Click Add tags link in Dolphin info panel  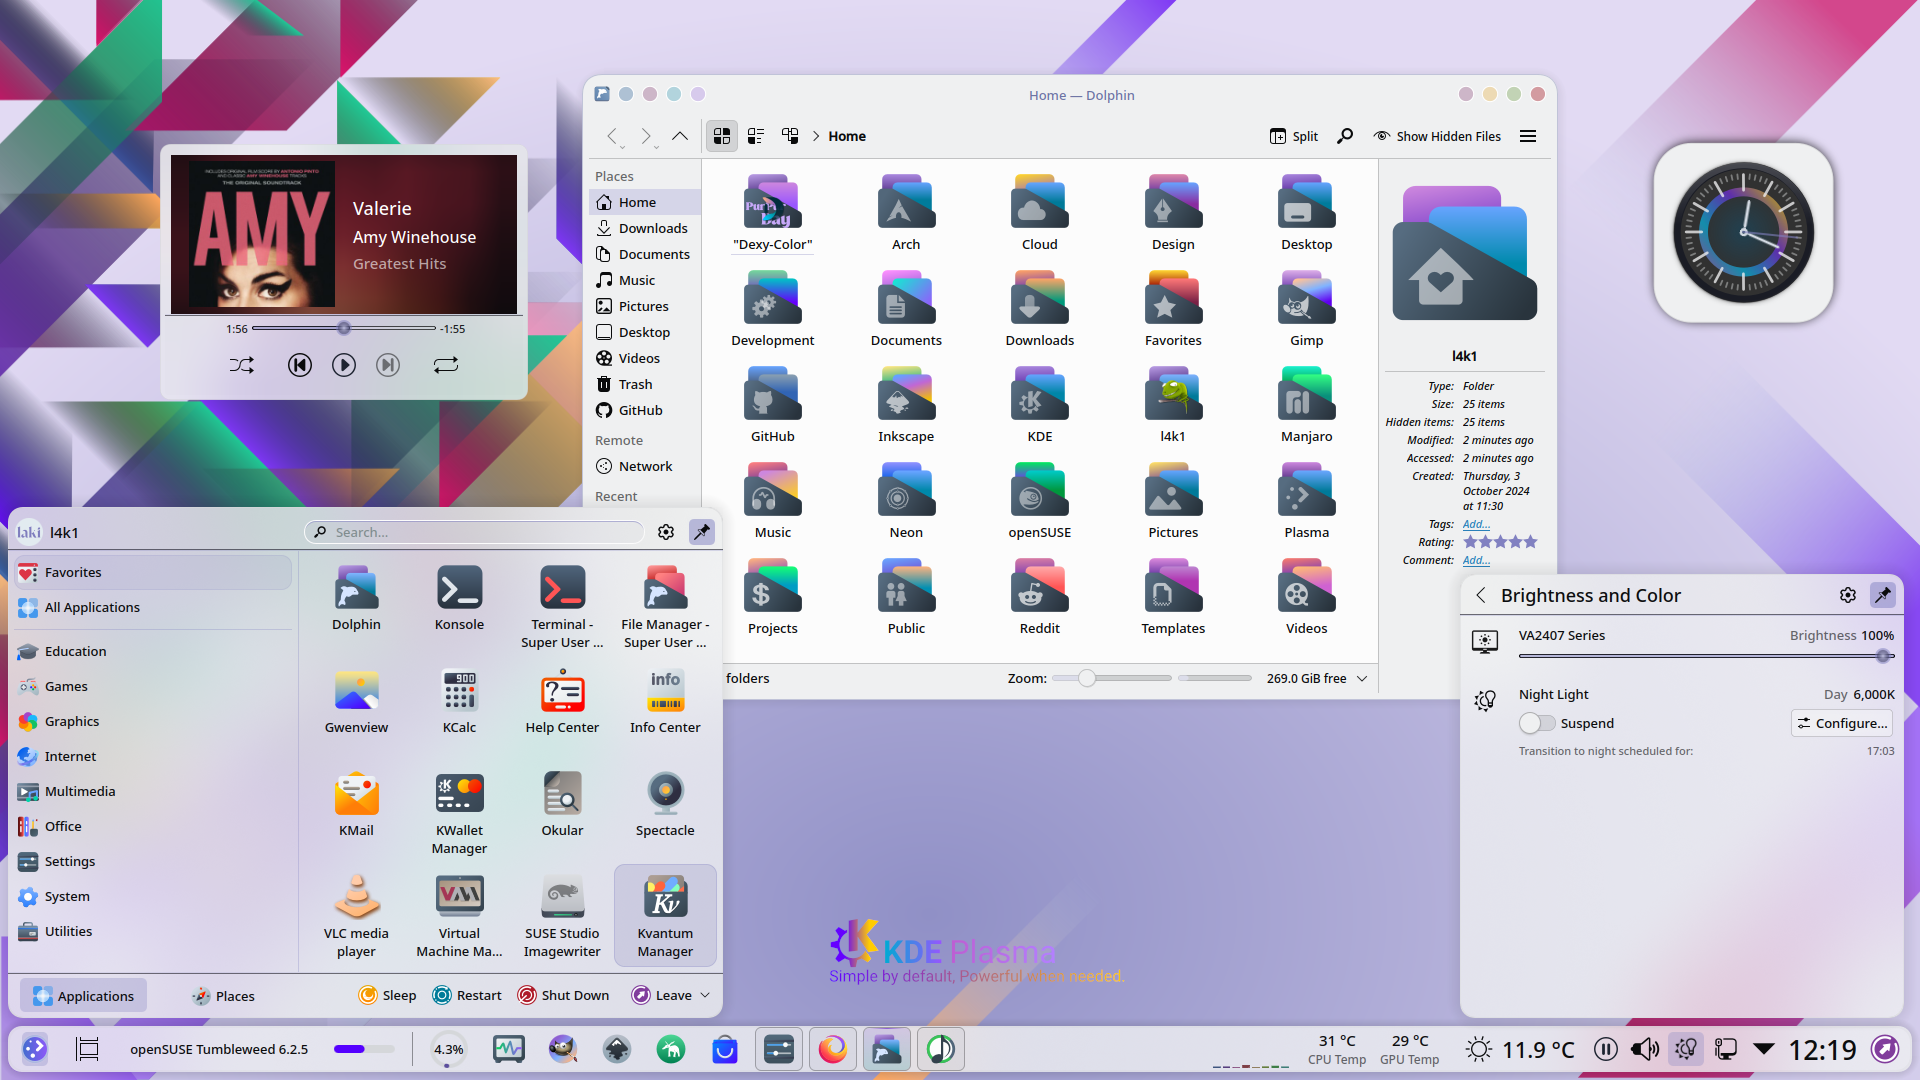(1476, 524)
